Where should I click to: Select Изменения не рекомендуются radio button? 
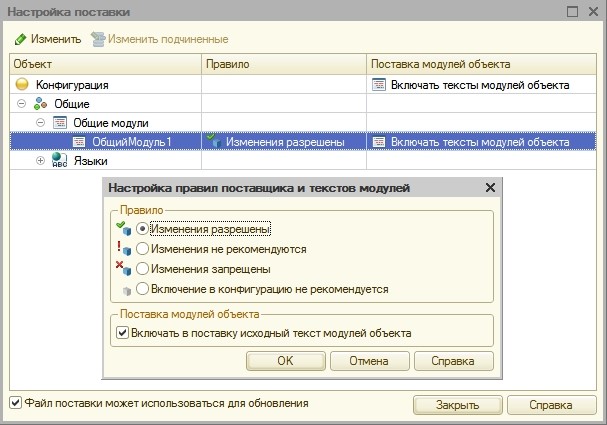142,248
